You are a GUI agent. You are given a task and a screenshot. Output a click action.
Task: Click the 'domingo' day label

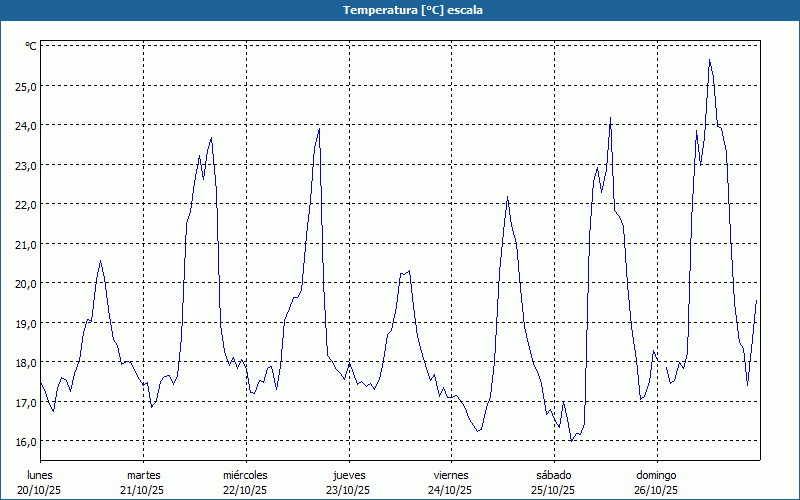pos(656,474)
